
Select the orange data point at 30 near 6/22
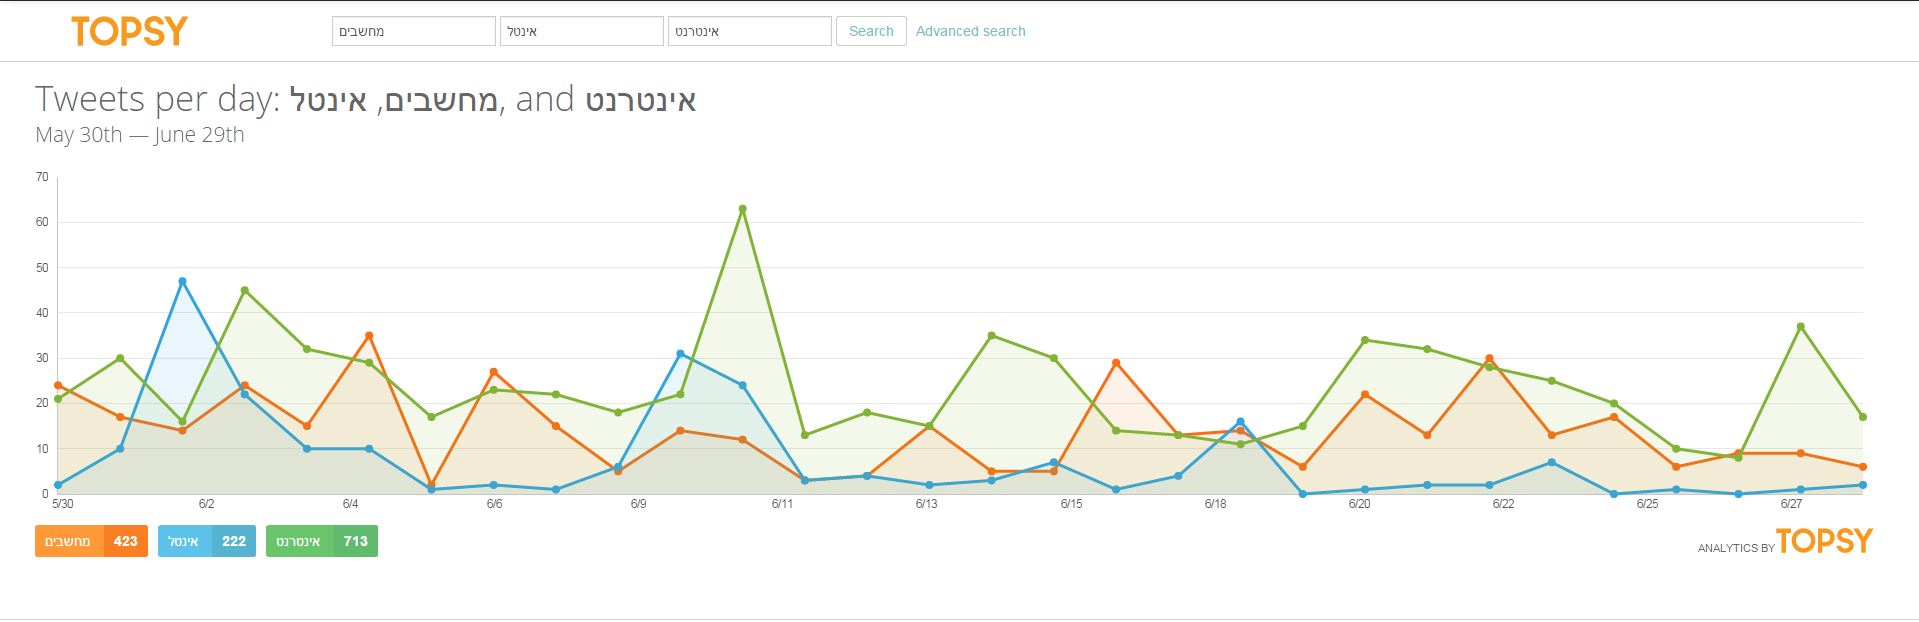point(1489,358)
